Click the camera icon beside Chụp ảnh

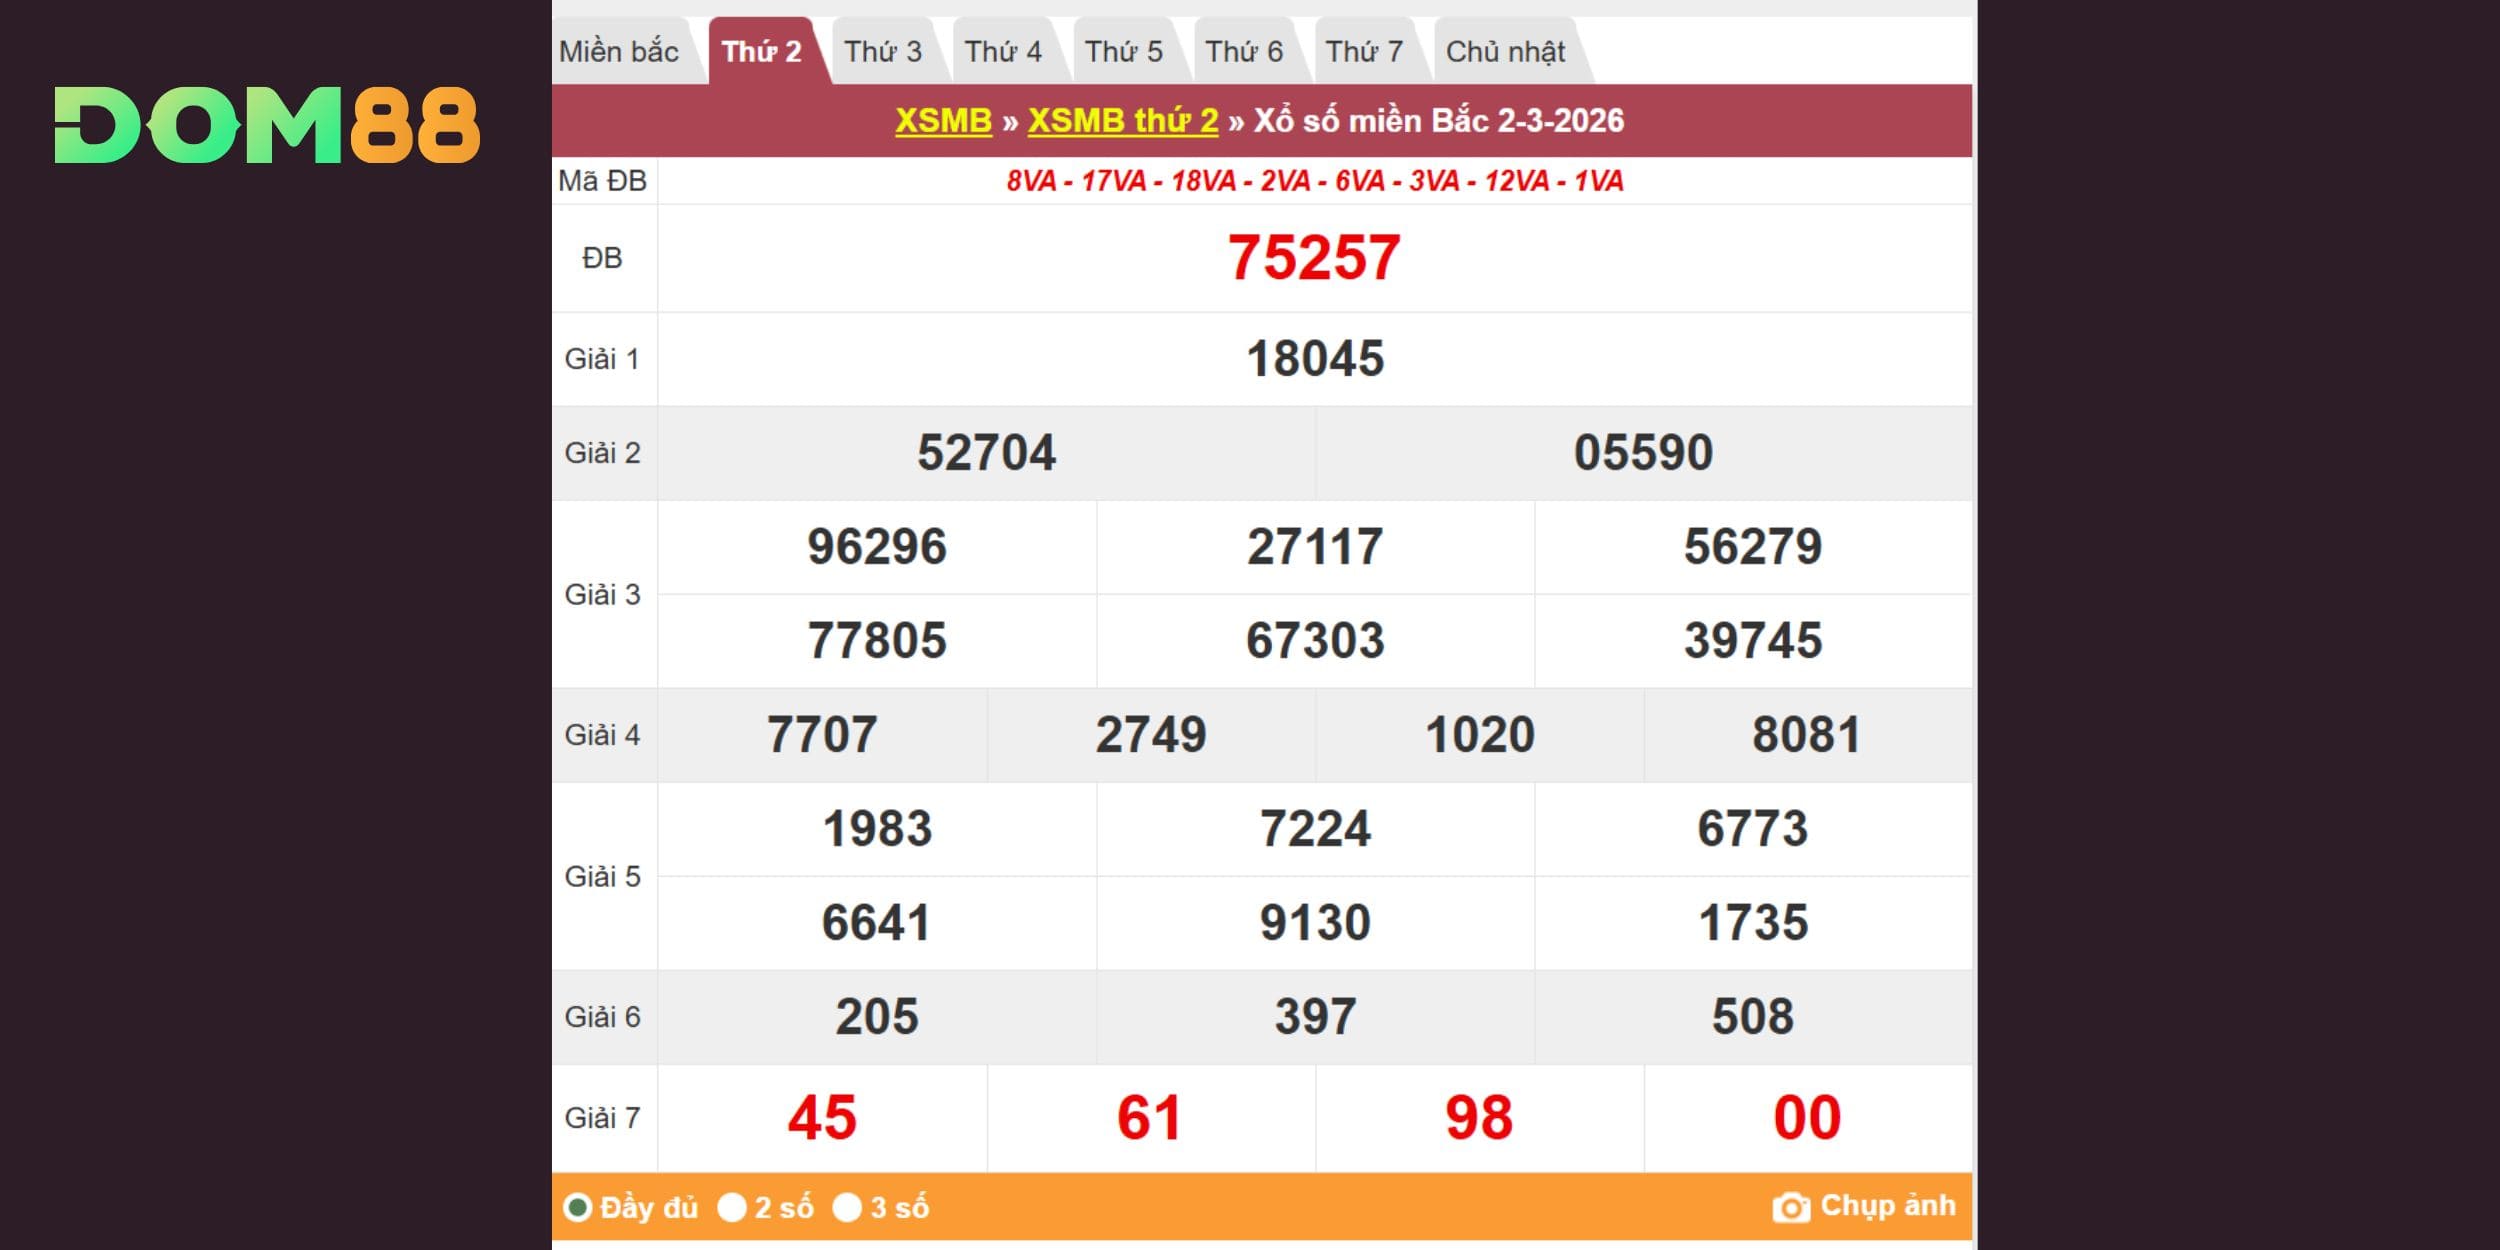[x=1790, y=1207]
